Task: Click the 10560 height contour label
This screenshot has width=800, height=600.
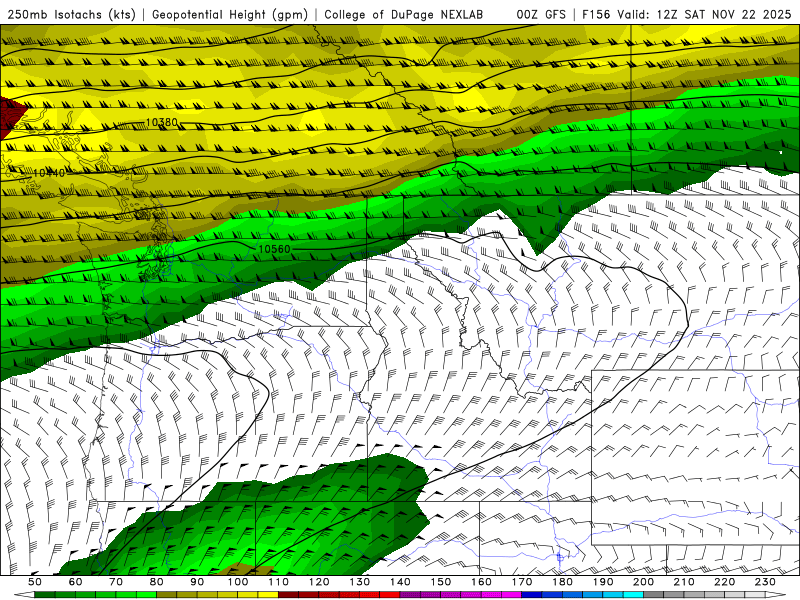Action: pos(274,249)
